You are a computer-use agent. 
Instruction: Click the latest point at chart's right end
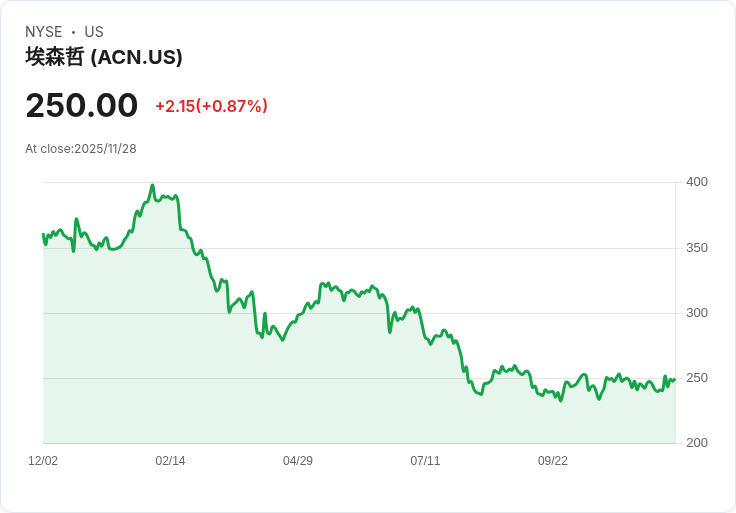click(x=675, y=379)
